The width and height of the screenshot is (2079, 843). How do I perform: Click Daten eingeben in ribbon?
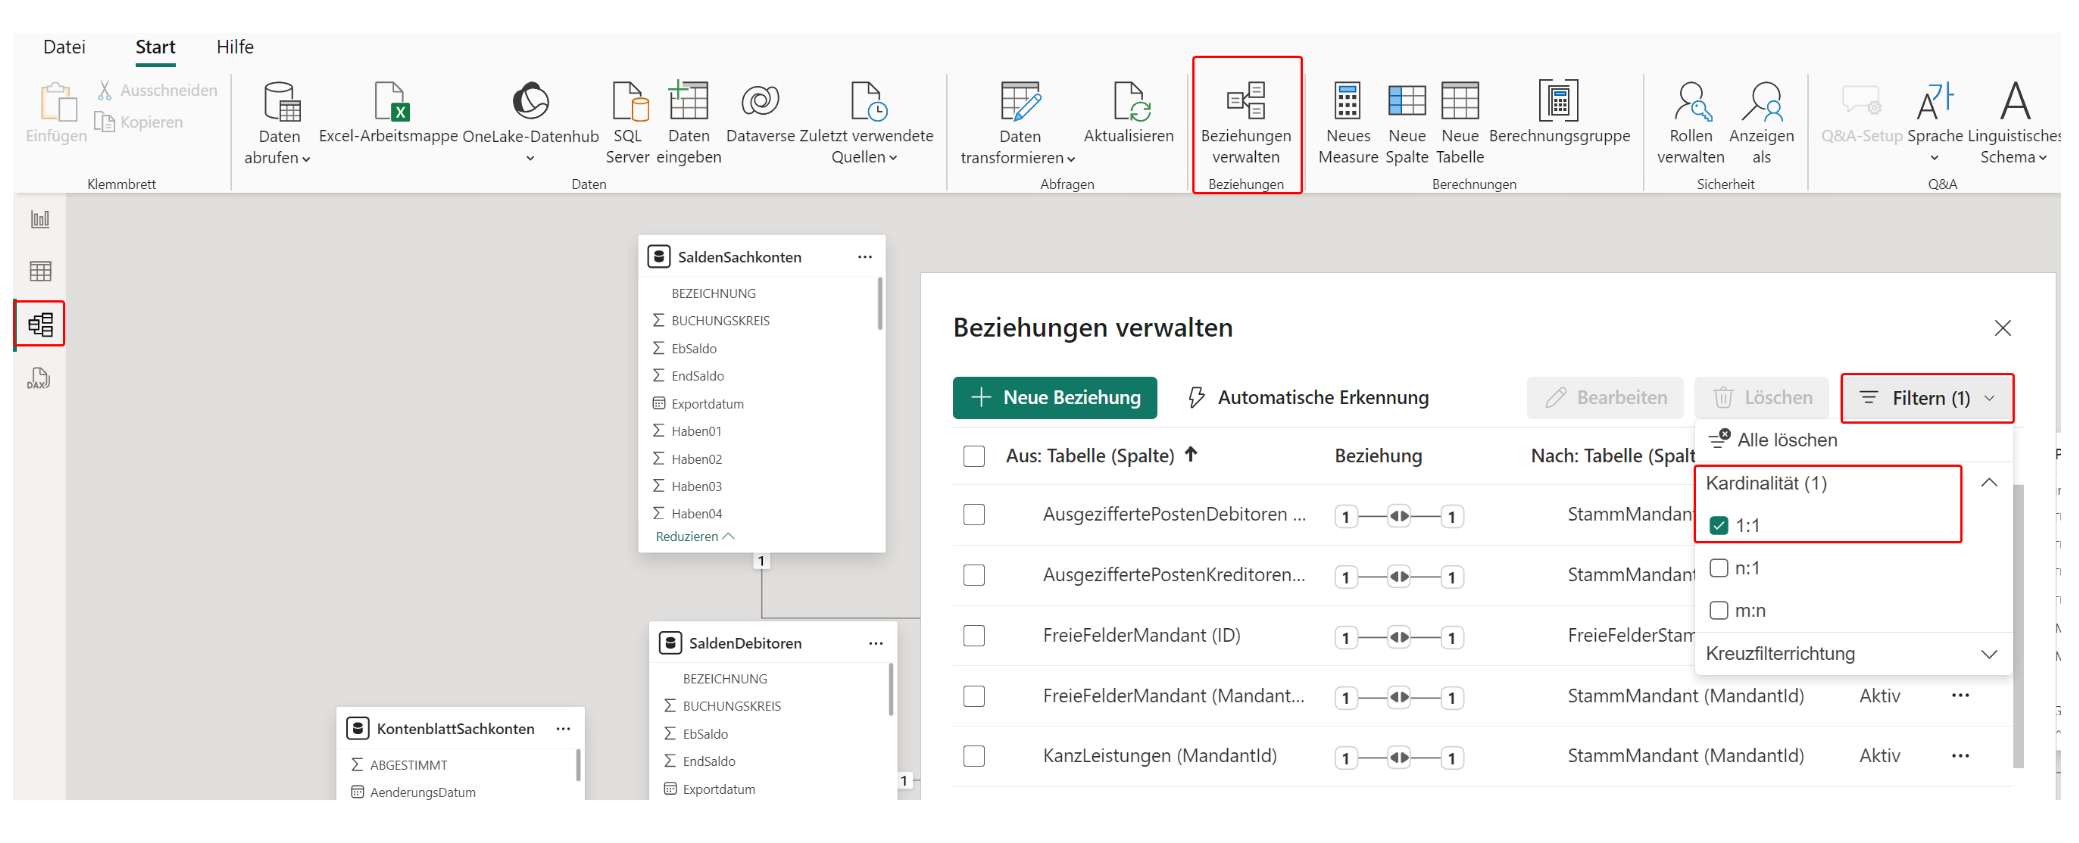[689, 122]
